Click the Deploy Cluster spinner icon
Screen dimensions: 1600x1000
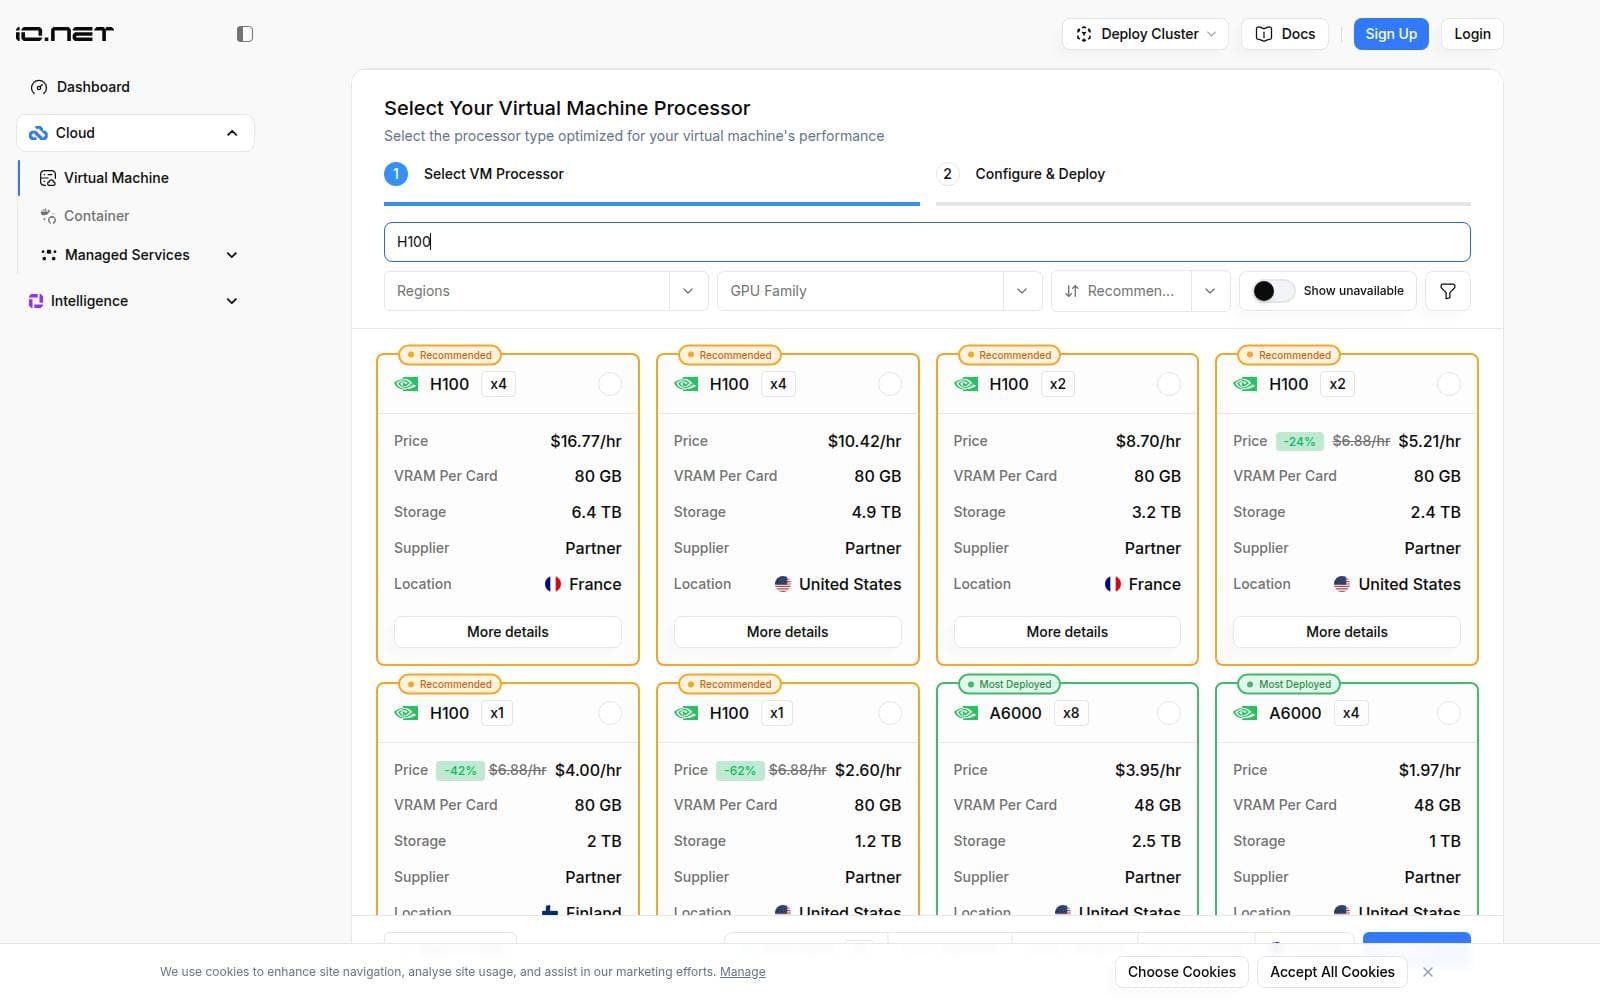click(1083, 34)
